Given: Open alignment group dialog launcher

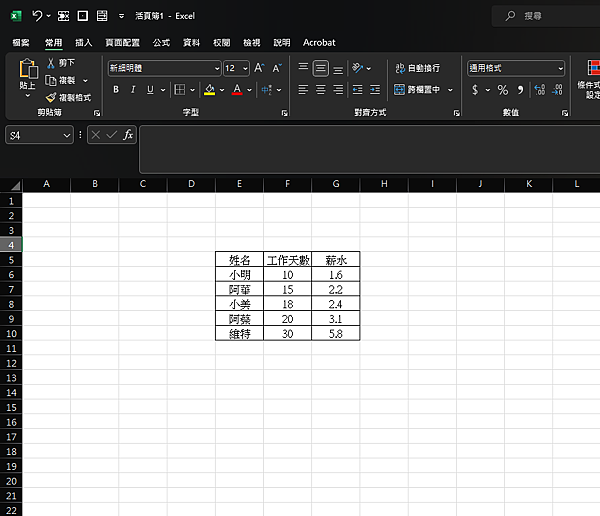Looking at the screenshot, I should tap(457, 113).
